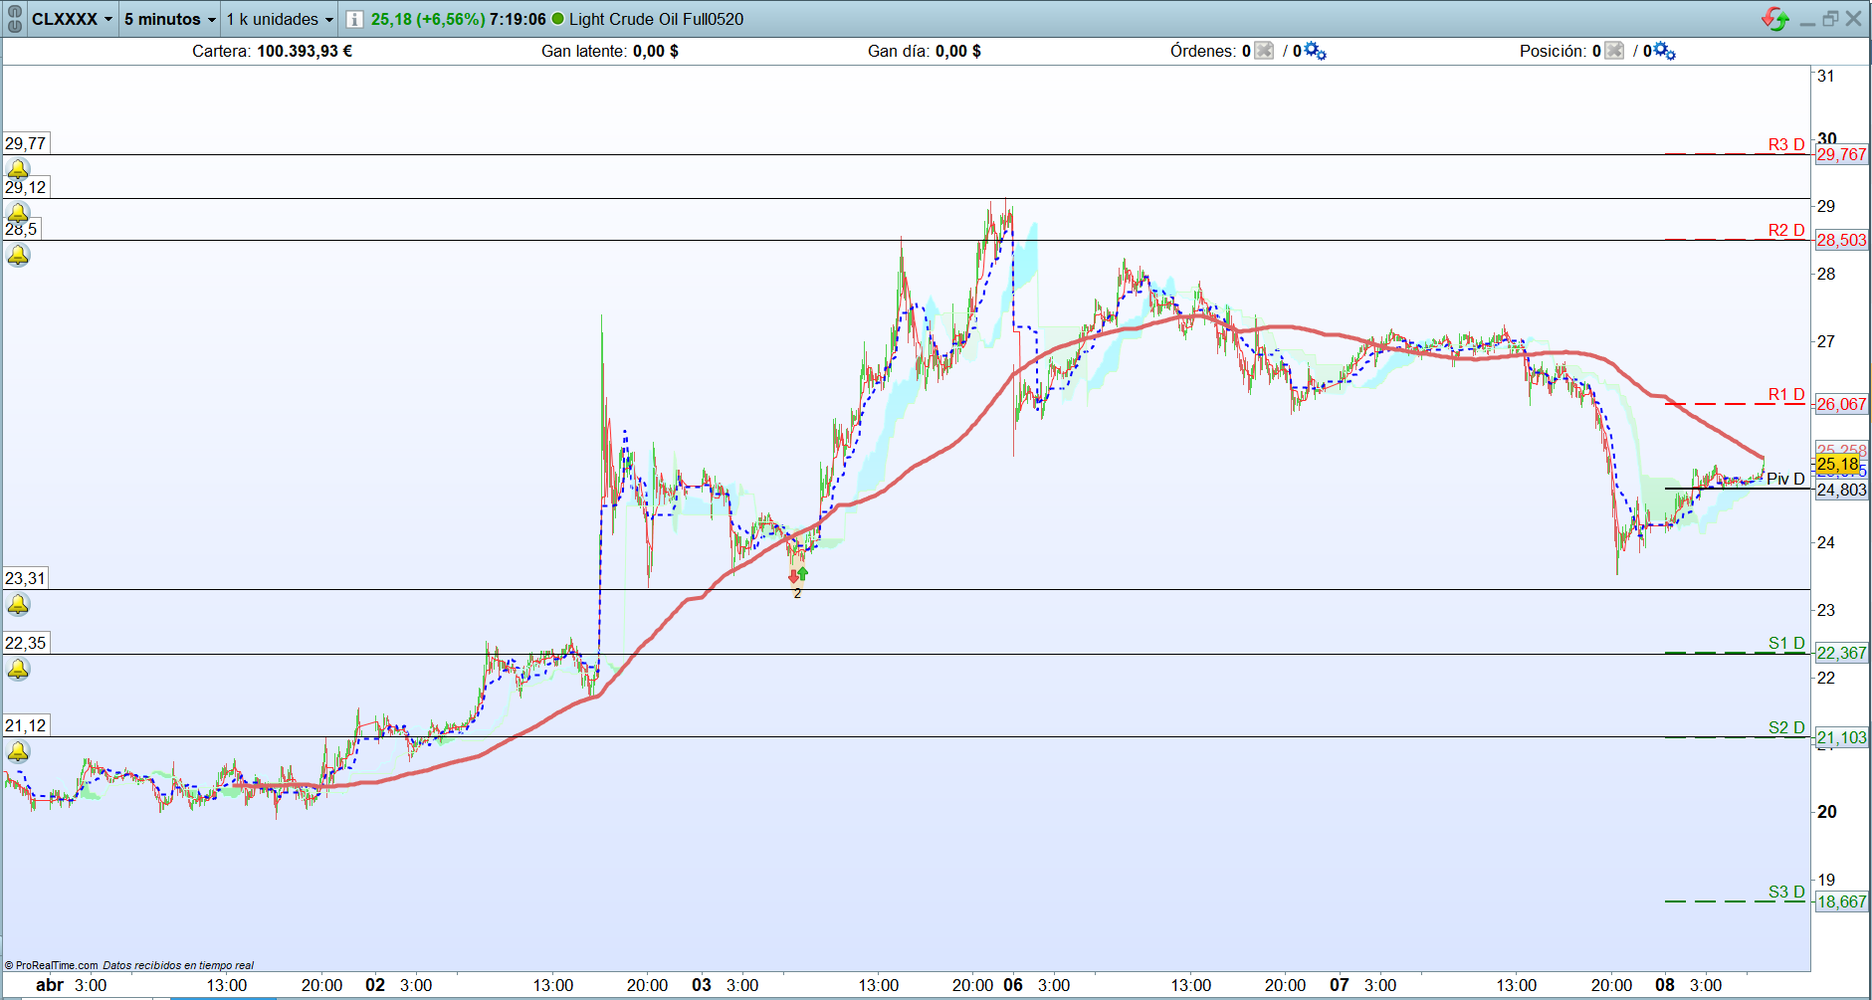The width and height of the screenshot is (1872, 1000).
Task: Click the Piv D pivot label
Action: coord(1785,479)
